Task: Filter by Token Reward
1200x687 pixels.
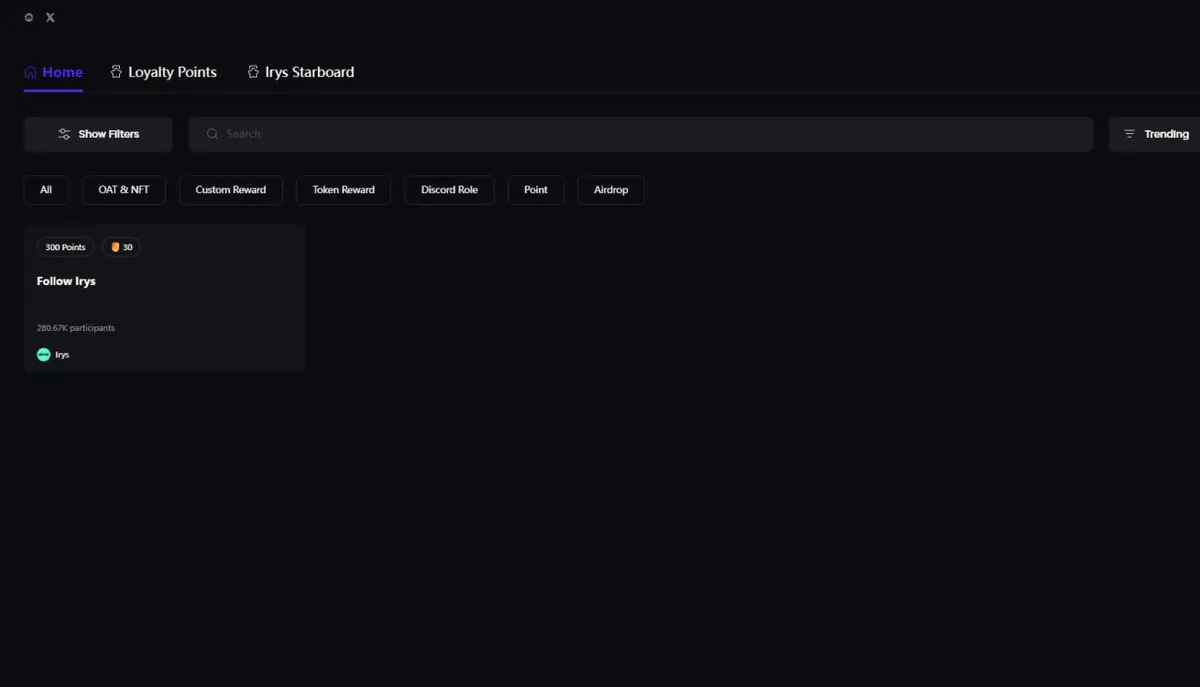Action: coord(343,190)
